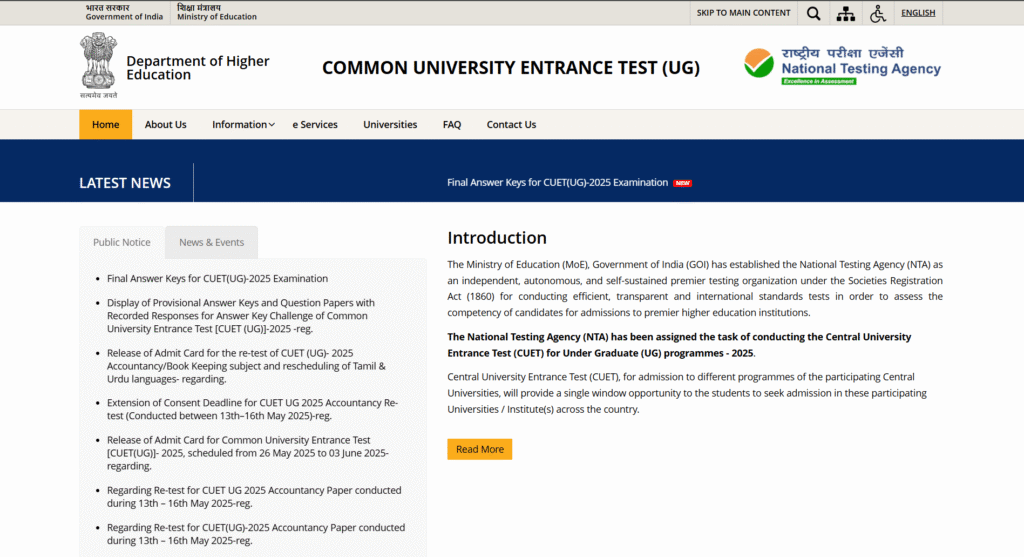Open the Regarding Re-test for CUET UG 2025 notice
This screenshot has width=1024, height=557.
pos(254,497)
